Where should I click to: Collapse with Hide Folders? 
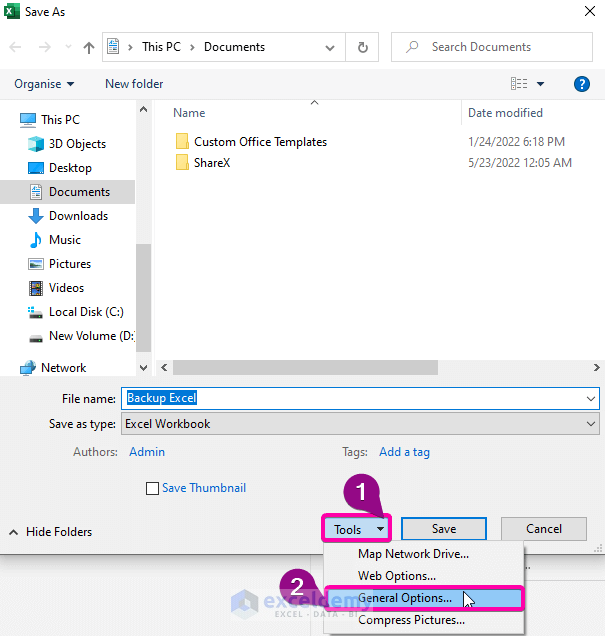[x=51, y=532]
